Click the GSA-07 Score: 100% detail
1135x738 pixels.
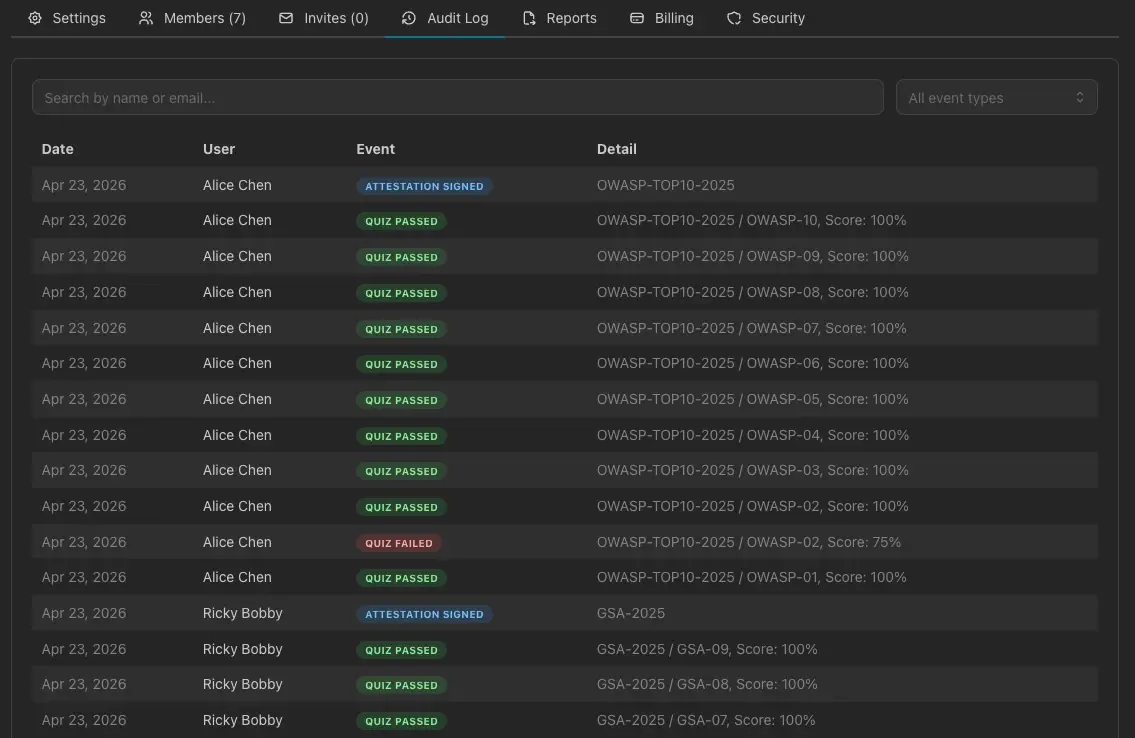coord(706,721)
